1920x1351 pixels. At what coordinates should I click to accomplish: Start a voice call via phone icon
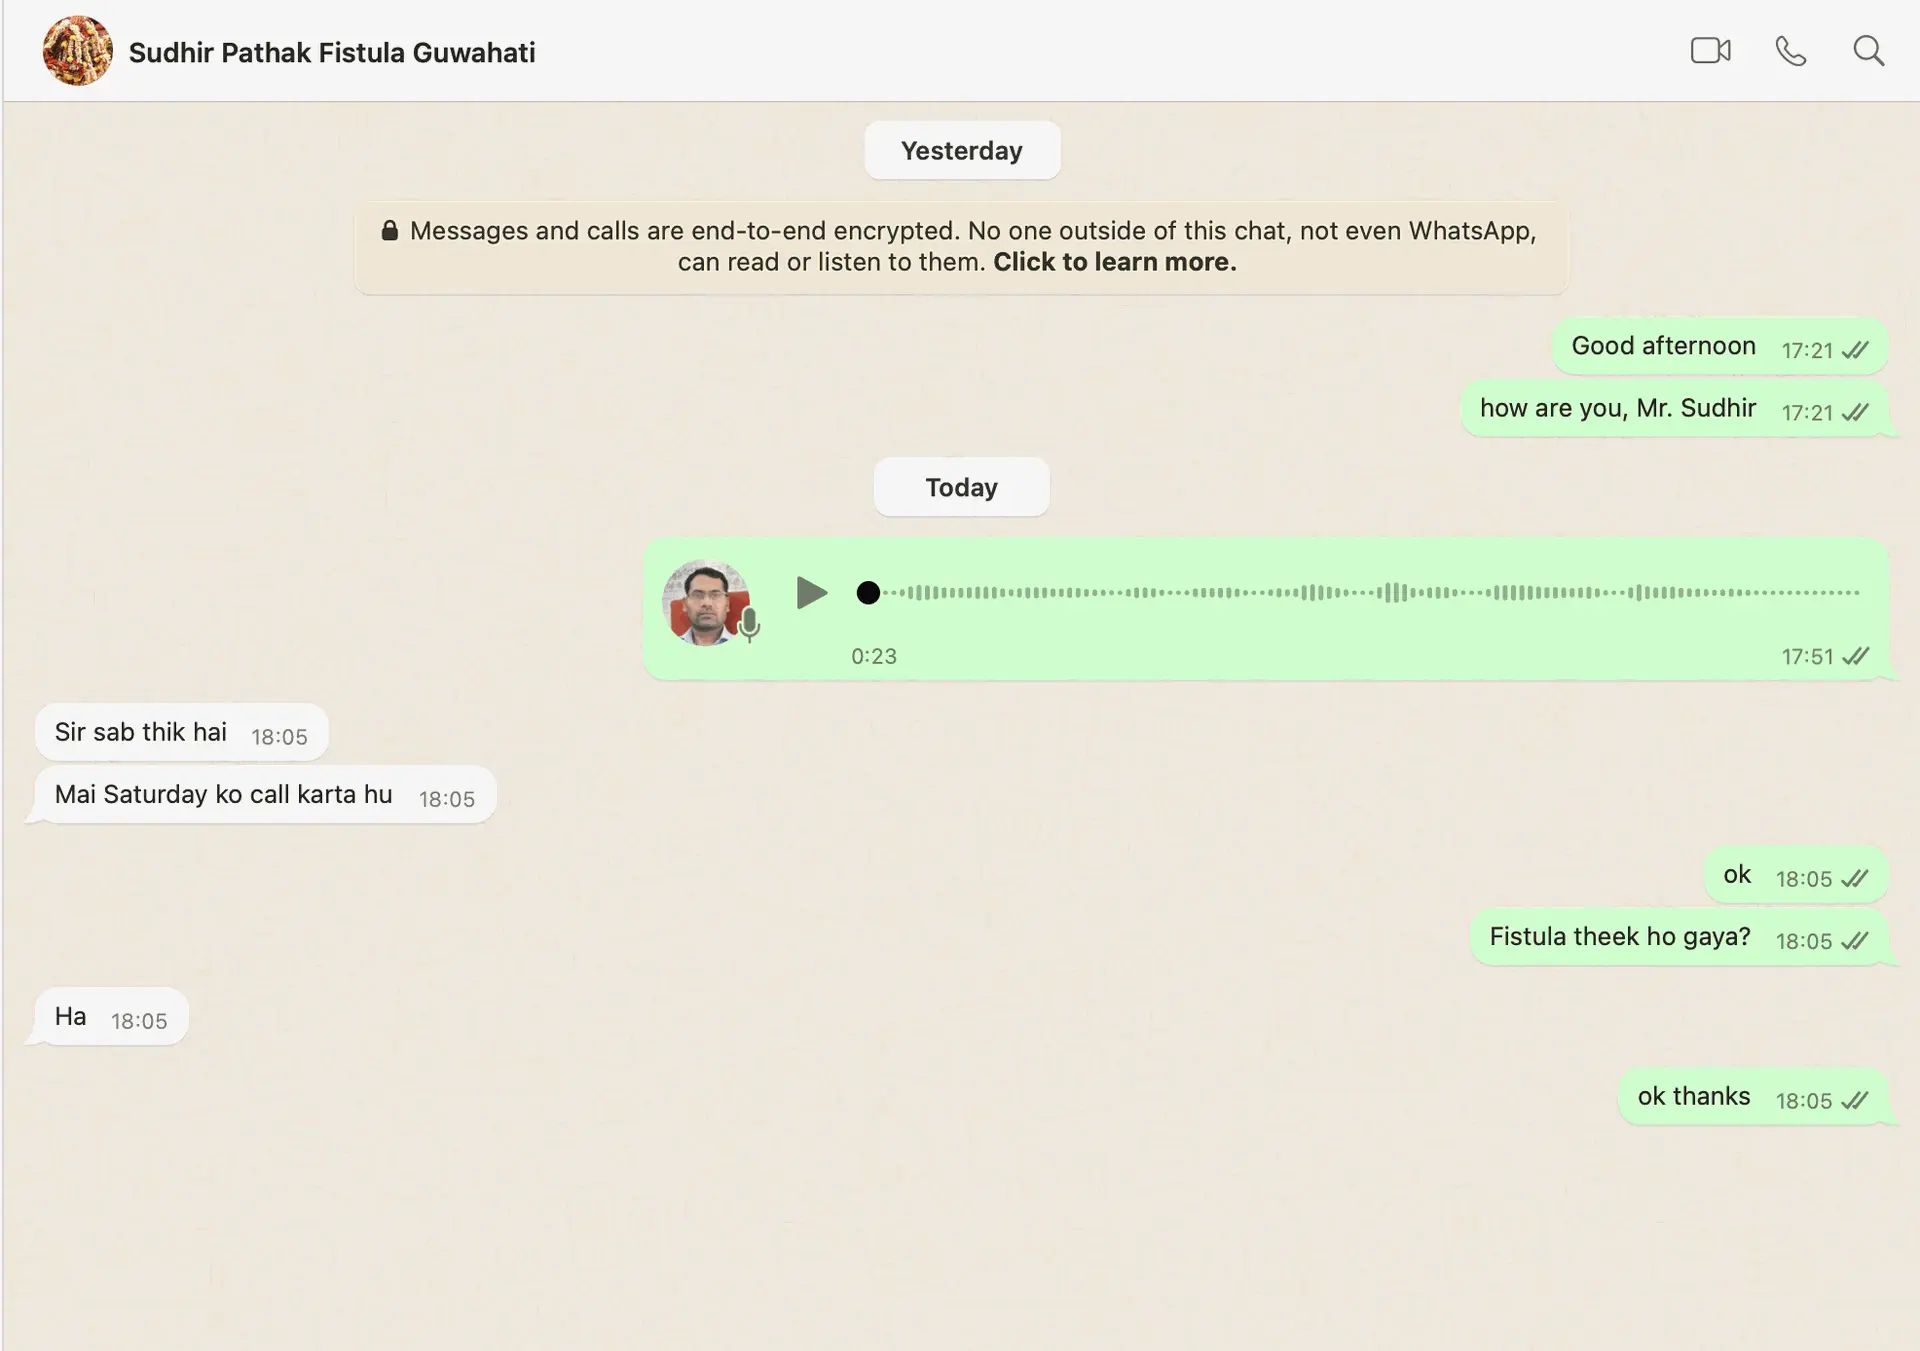tap(1790, 51)
